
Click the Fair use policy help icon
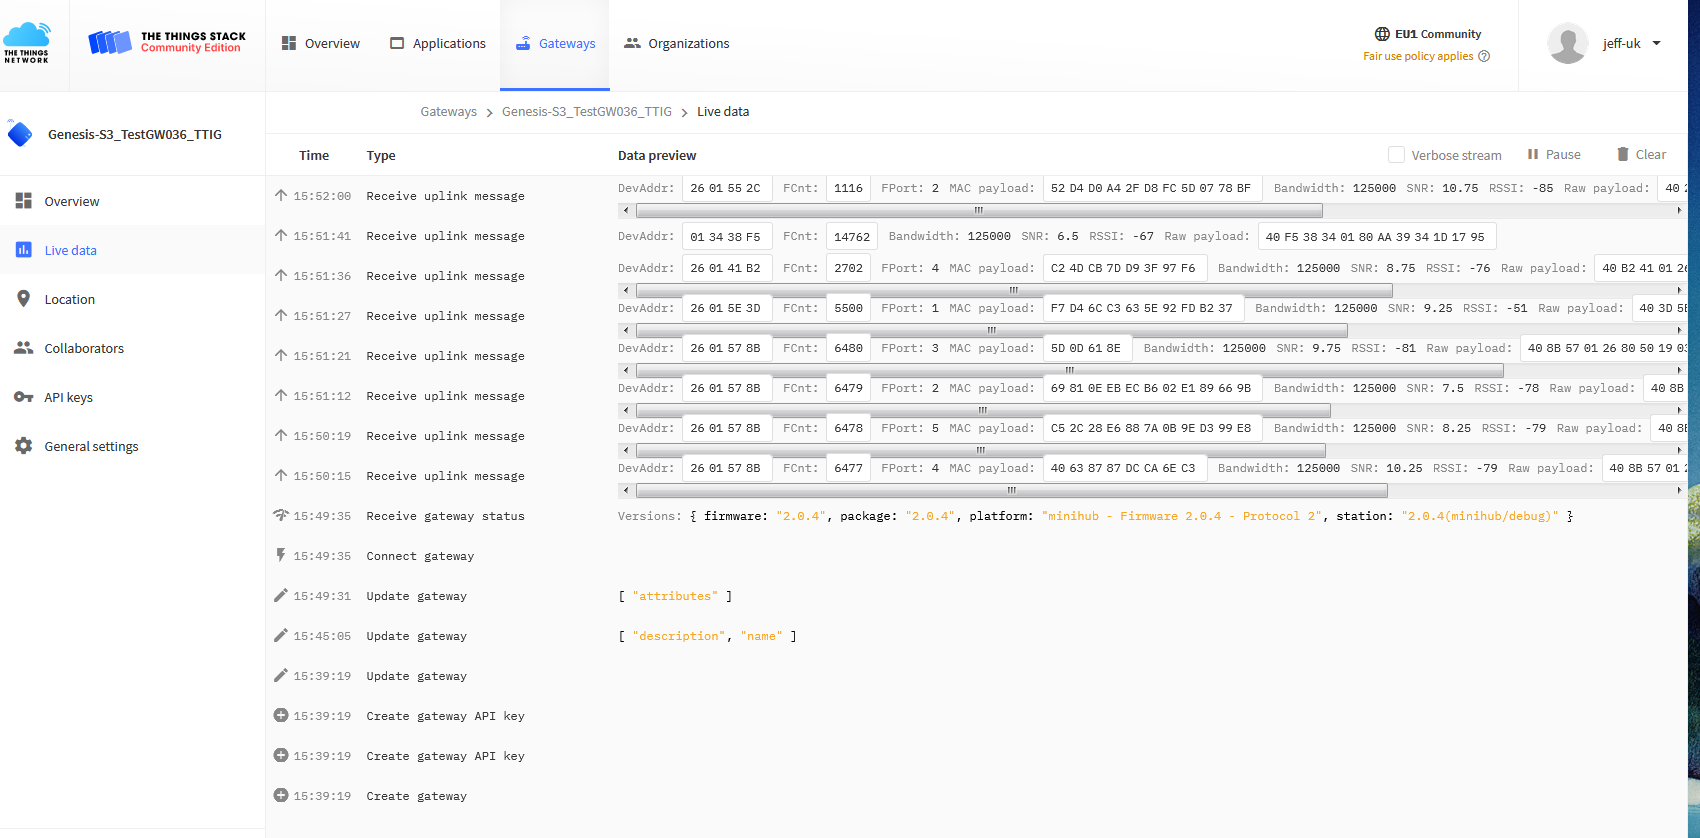click(x=1484, y=56)
